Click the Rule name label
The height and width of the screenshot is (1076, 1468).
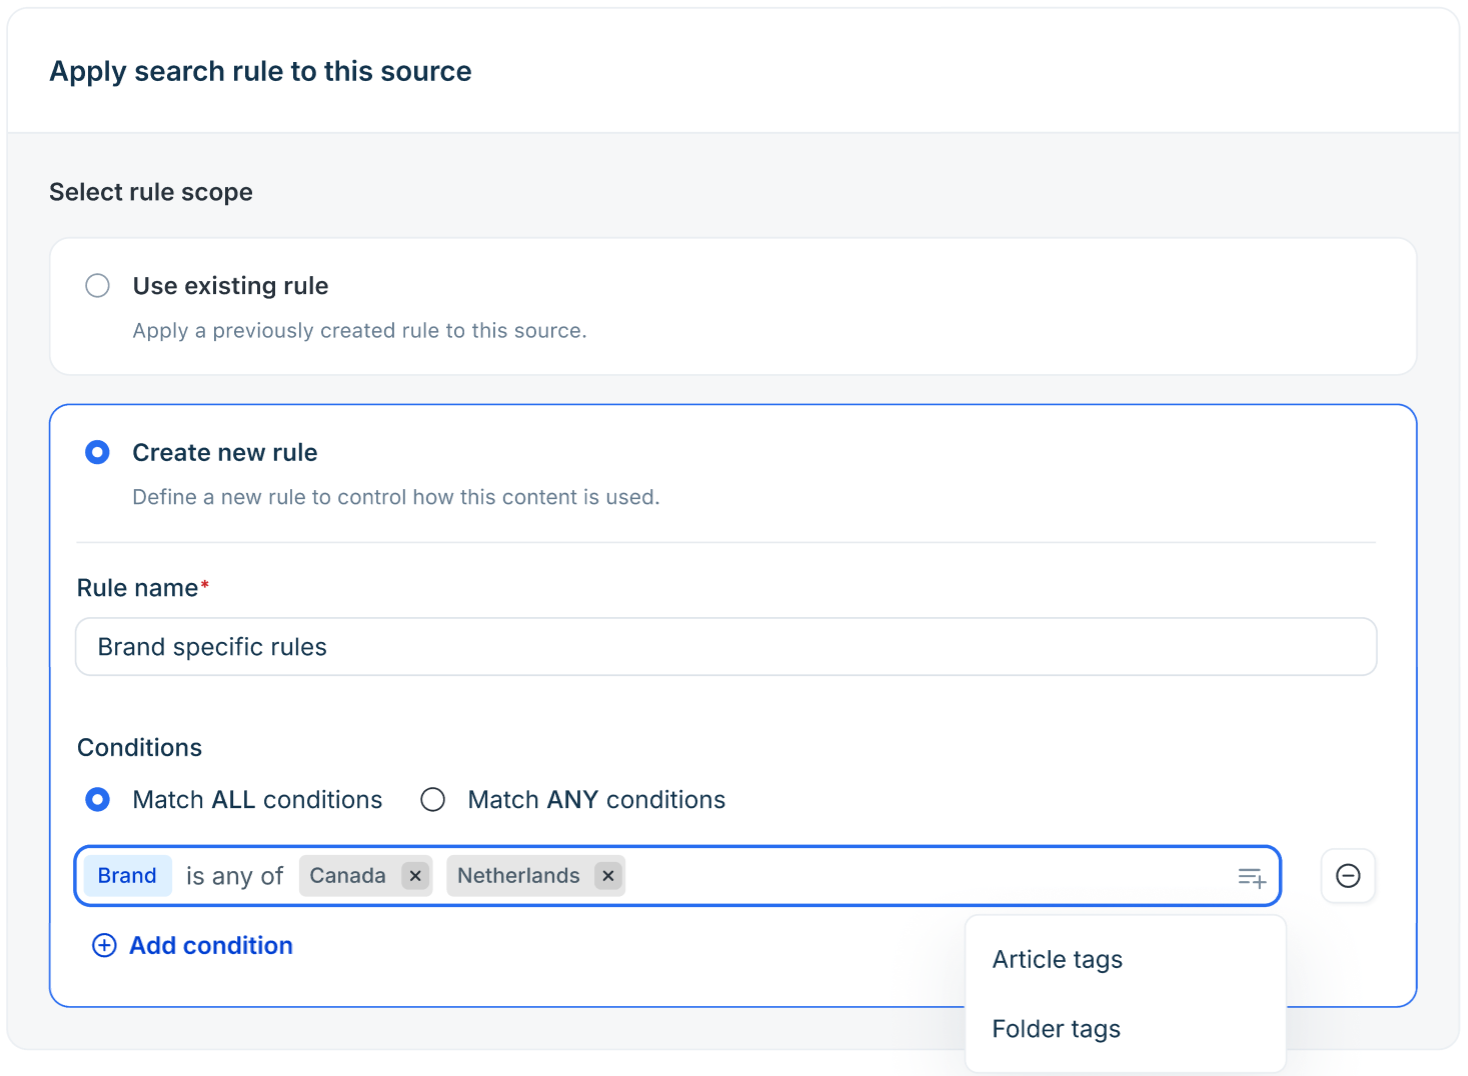tap(138, 588)
